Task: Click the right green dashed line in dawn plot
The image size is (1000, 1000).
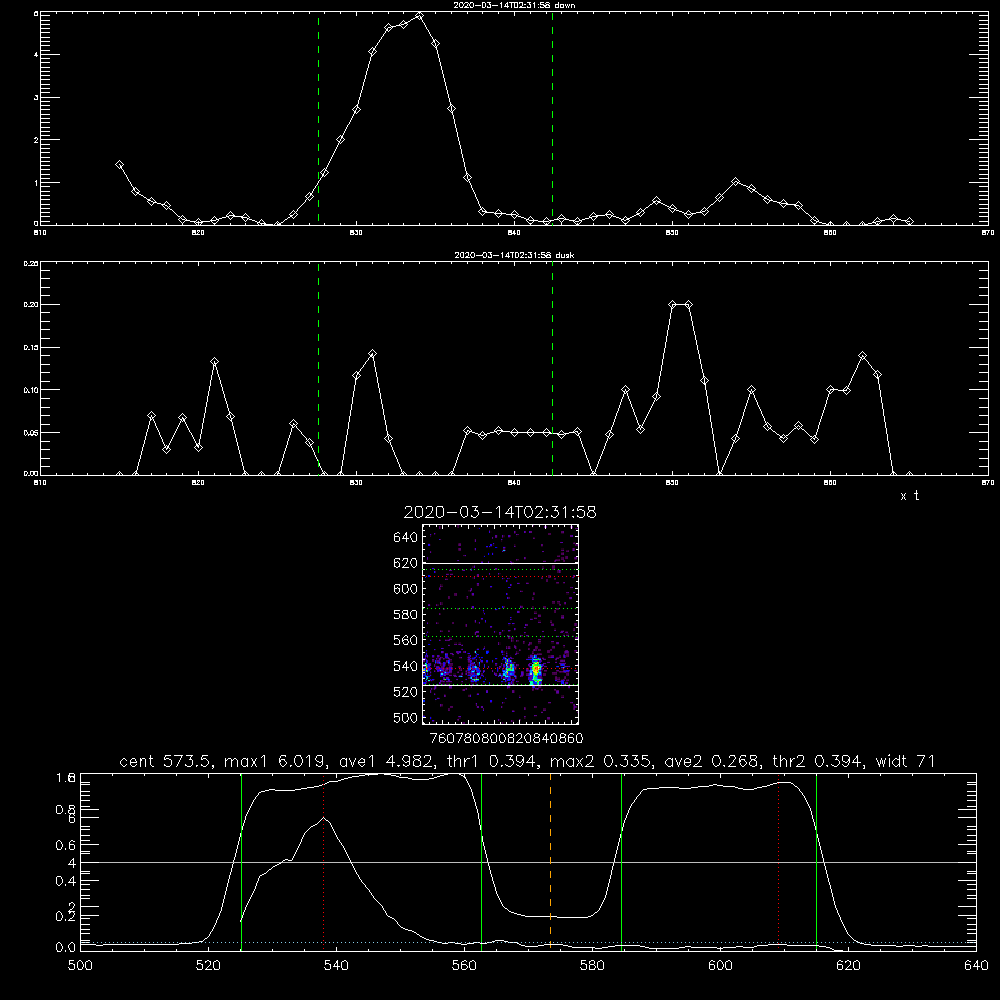Action: point(552,118)
